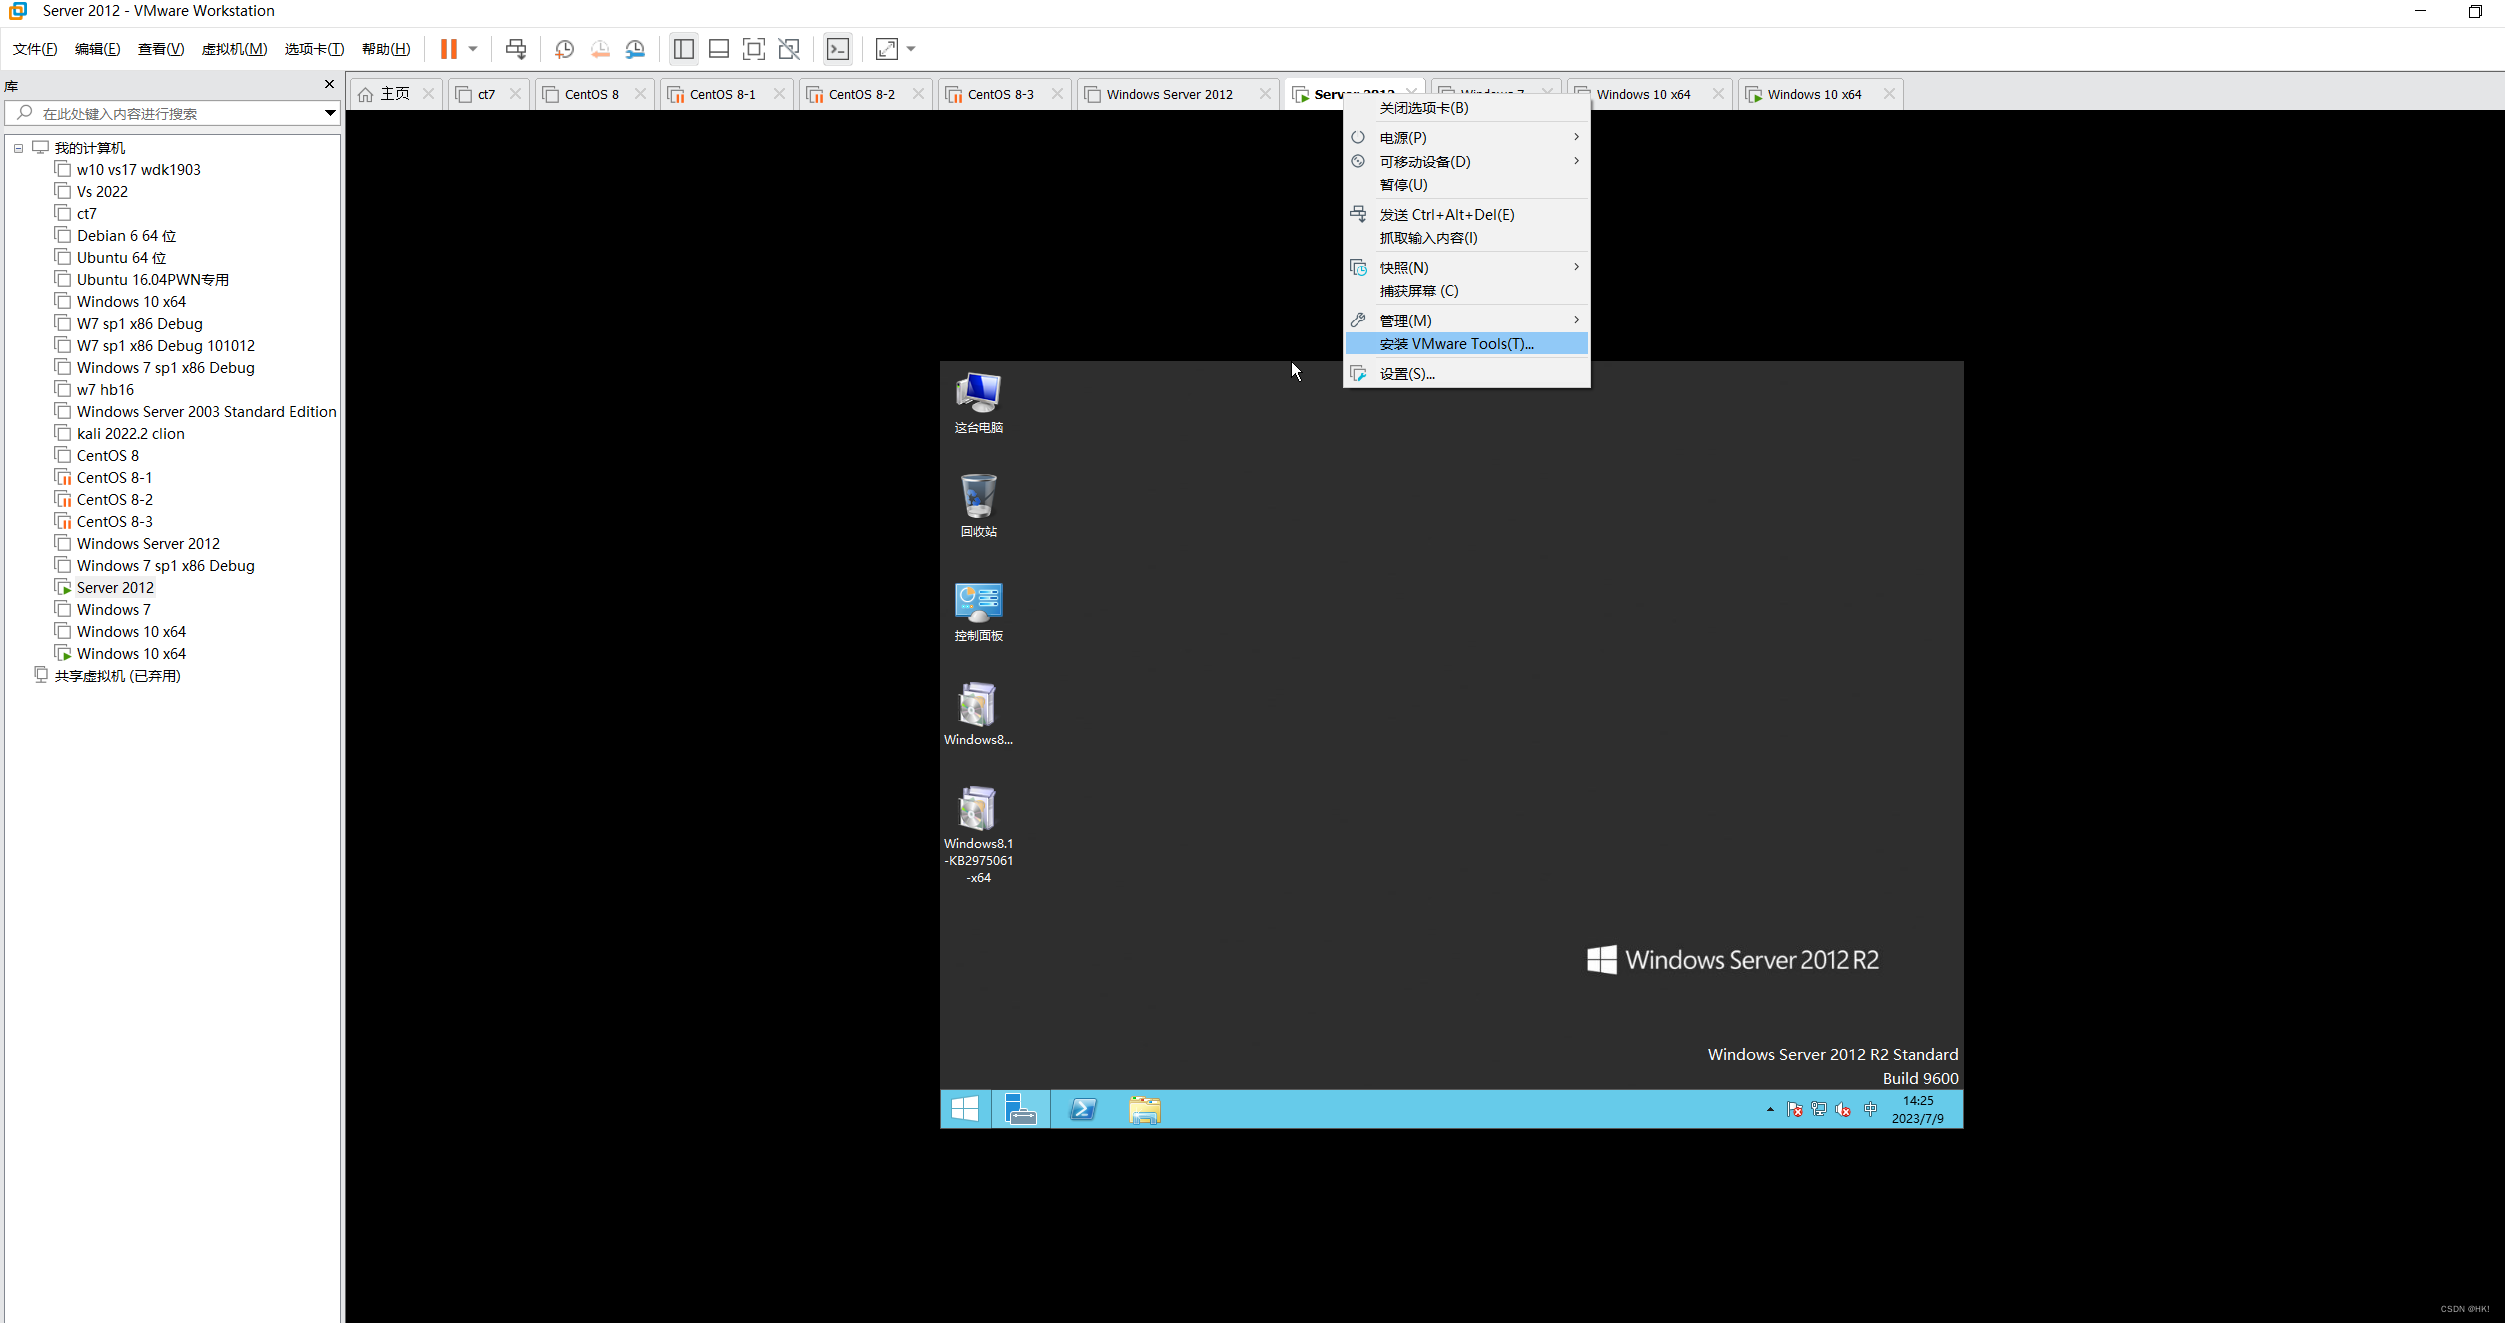Toggle the library sidebar panel
Image resolution: width=2505 pixels, height=1323 pixels.
coord(684,48)
